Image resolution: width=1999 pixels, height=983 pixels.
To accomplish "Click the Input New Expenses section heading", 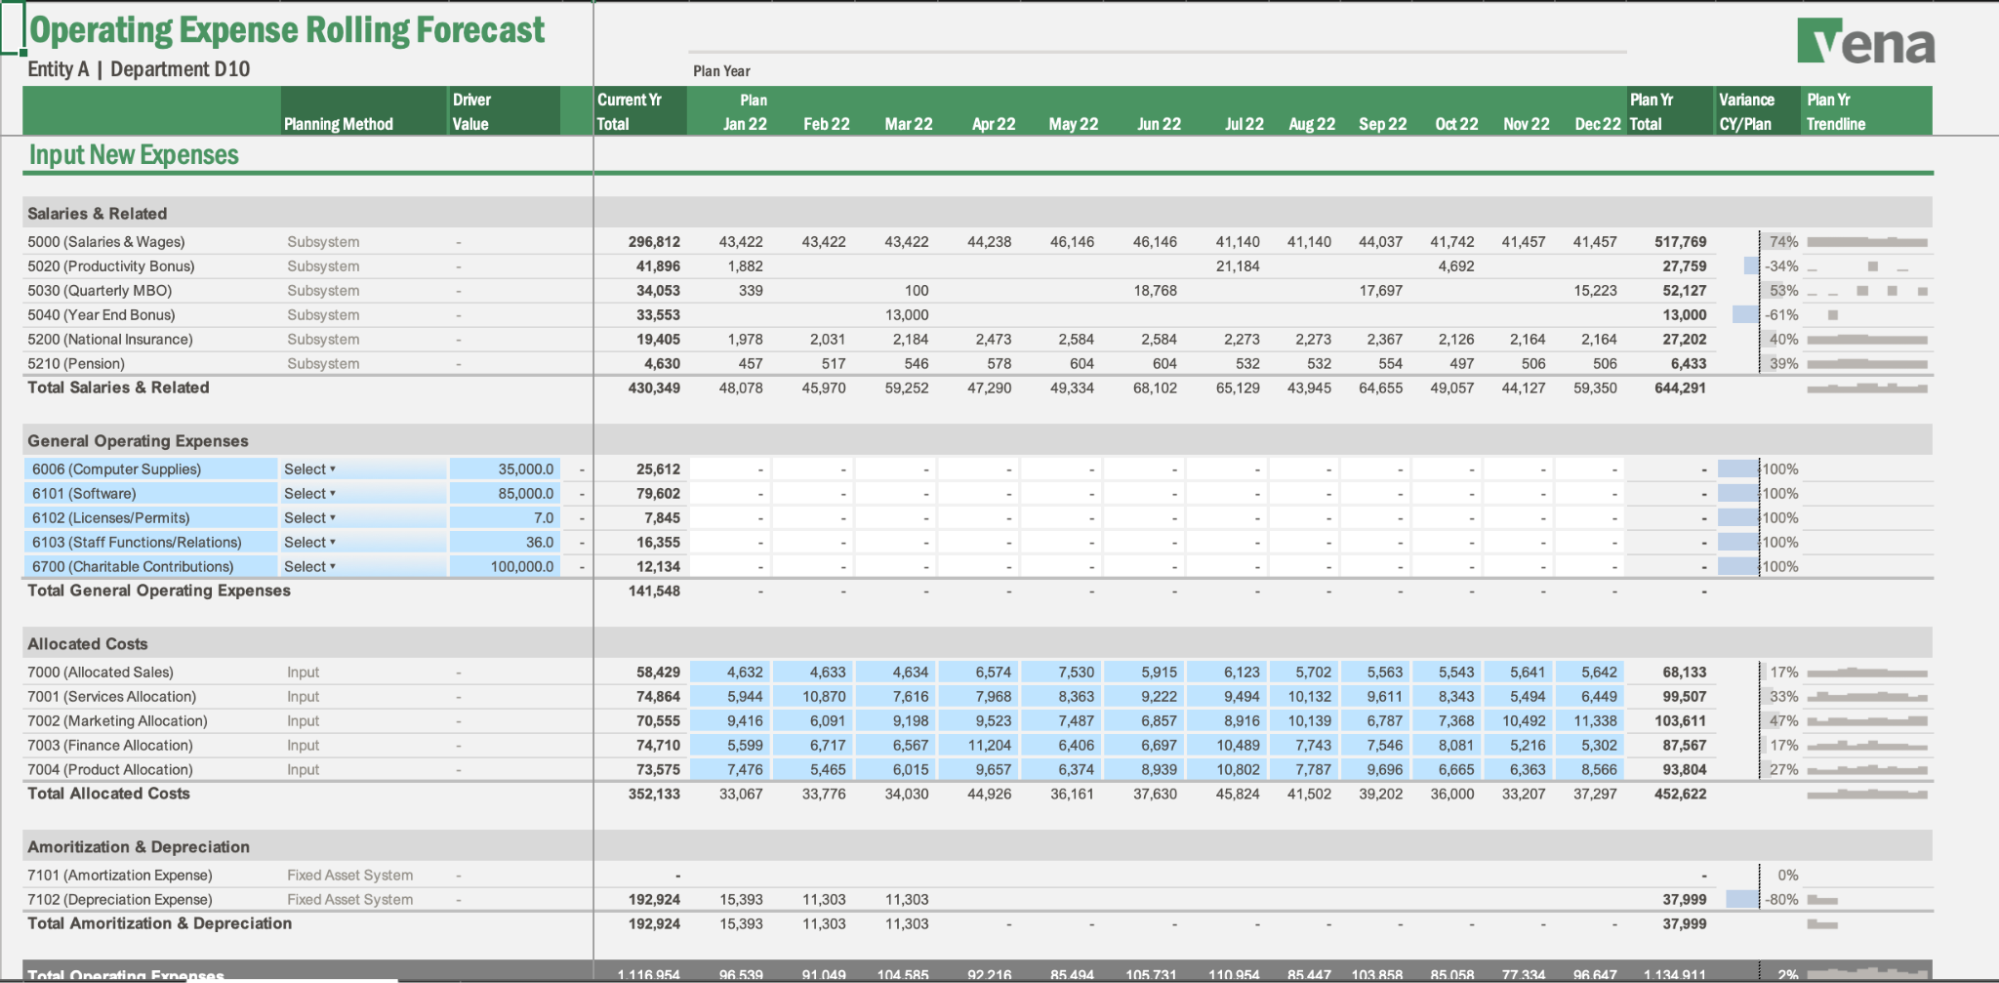I will coord(134,155).
